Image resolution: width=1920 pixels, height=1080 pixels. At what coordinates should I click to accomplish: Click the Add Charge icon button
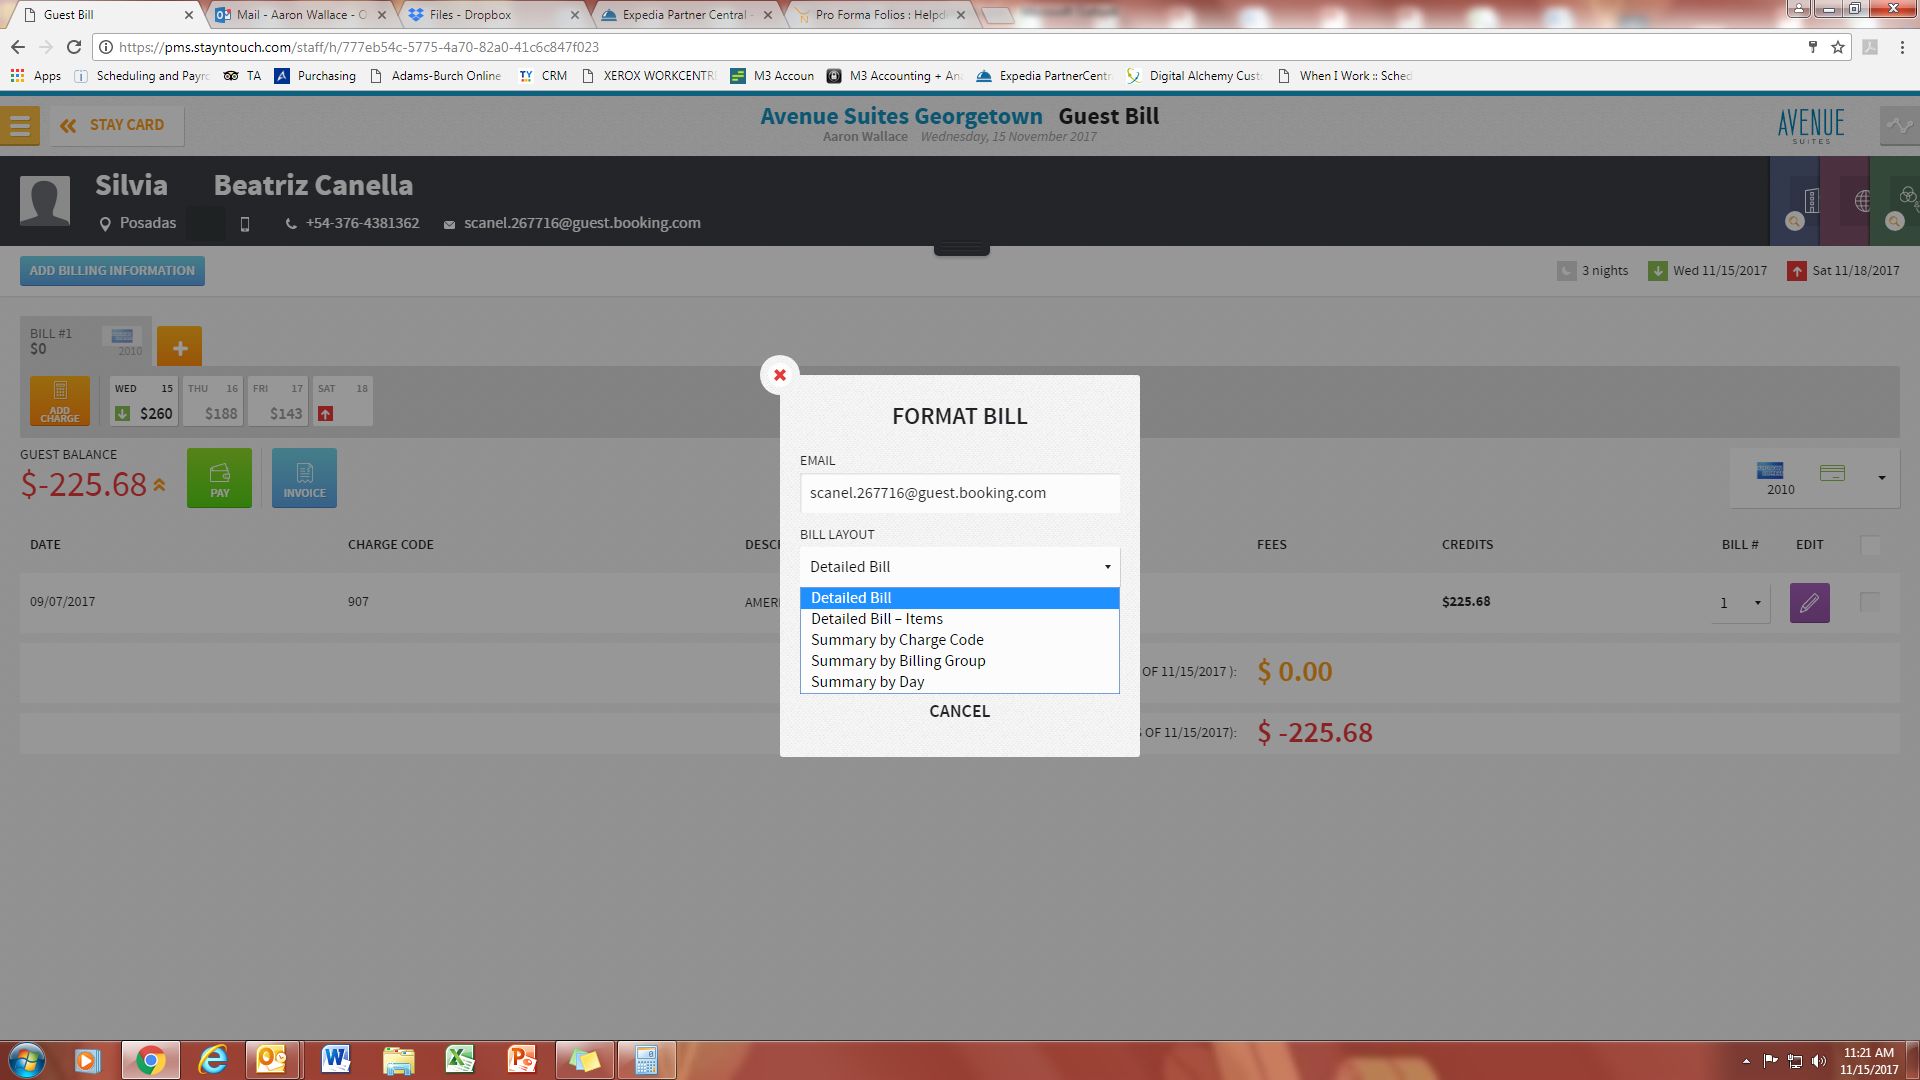pos(60,401)
